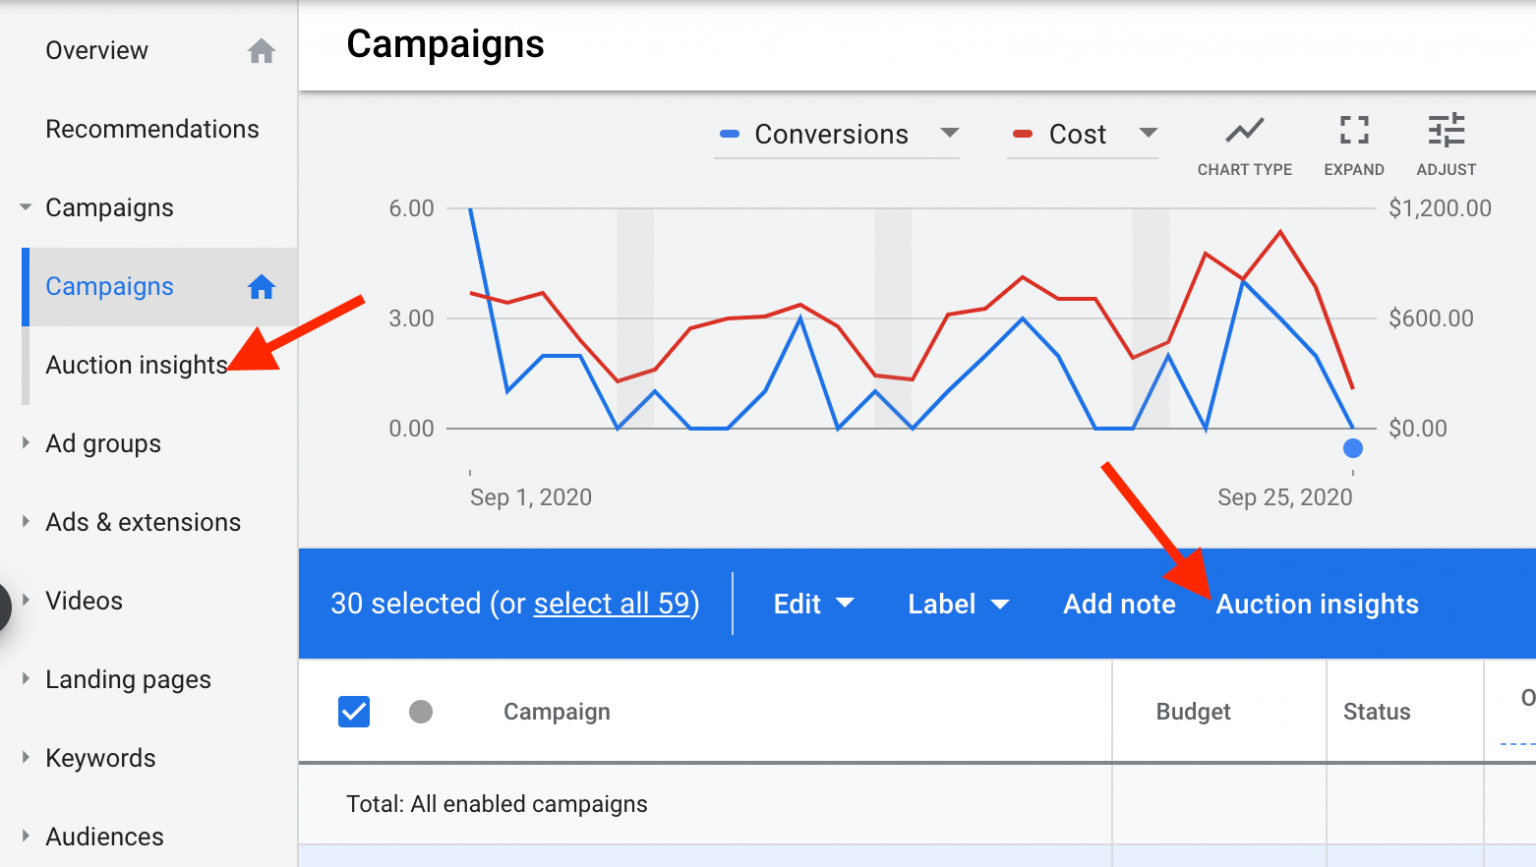Select the home icon beside Campaigns sub-item
This screenshot has width=1536, height=867.
(x=261, y=286)
